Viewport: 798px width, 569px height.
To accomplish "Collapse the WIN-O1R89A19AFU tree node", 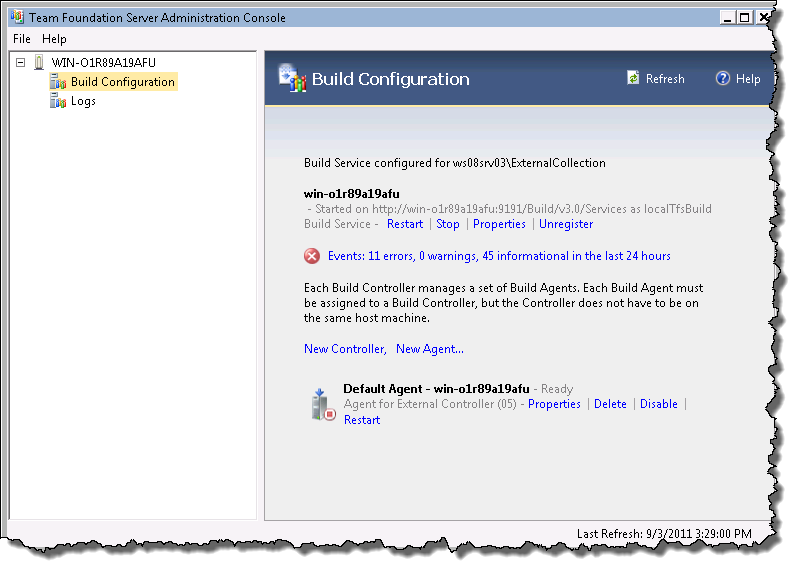I will tap(22, 63).
